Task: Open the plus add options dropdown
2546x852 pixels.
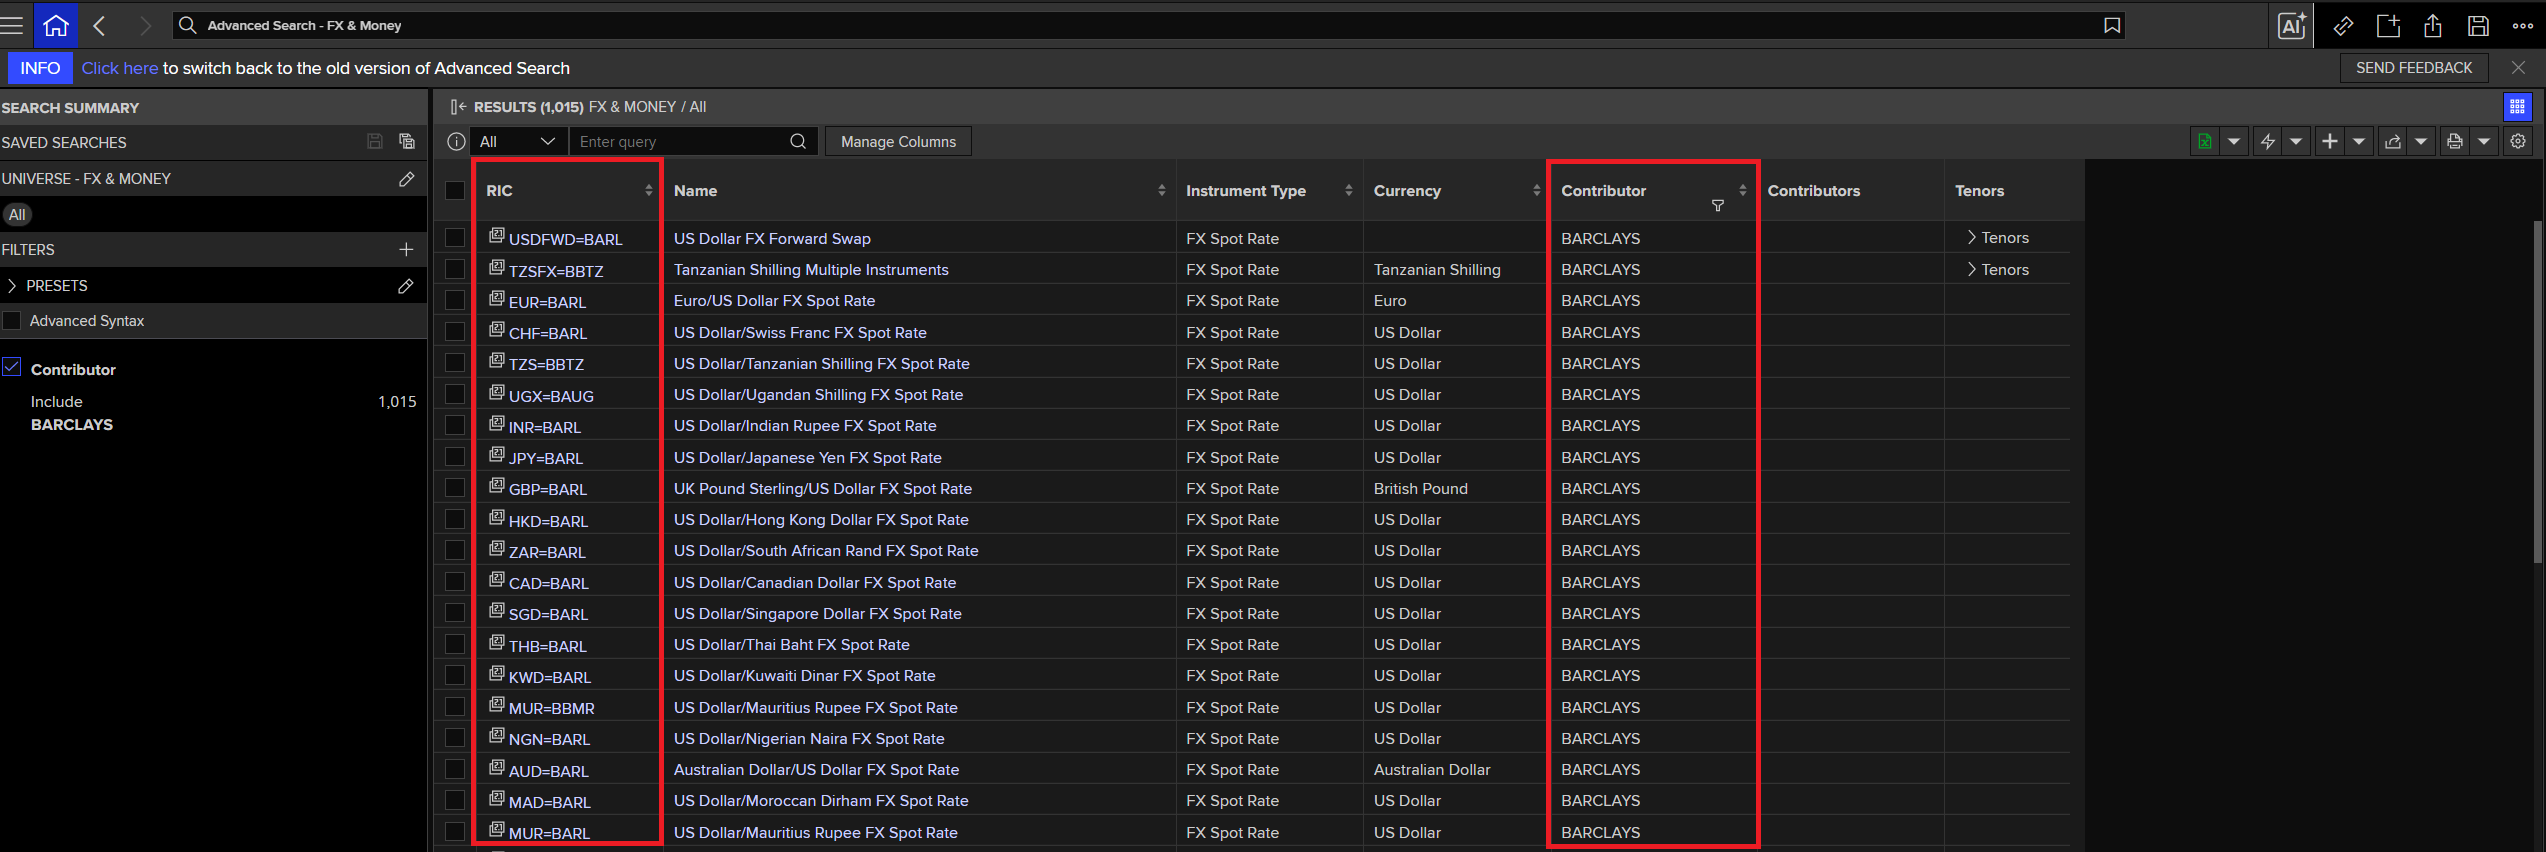Action: click(x=2359, y=142)
